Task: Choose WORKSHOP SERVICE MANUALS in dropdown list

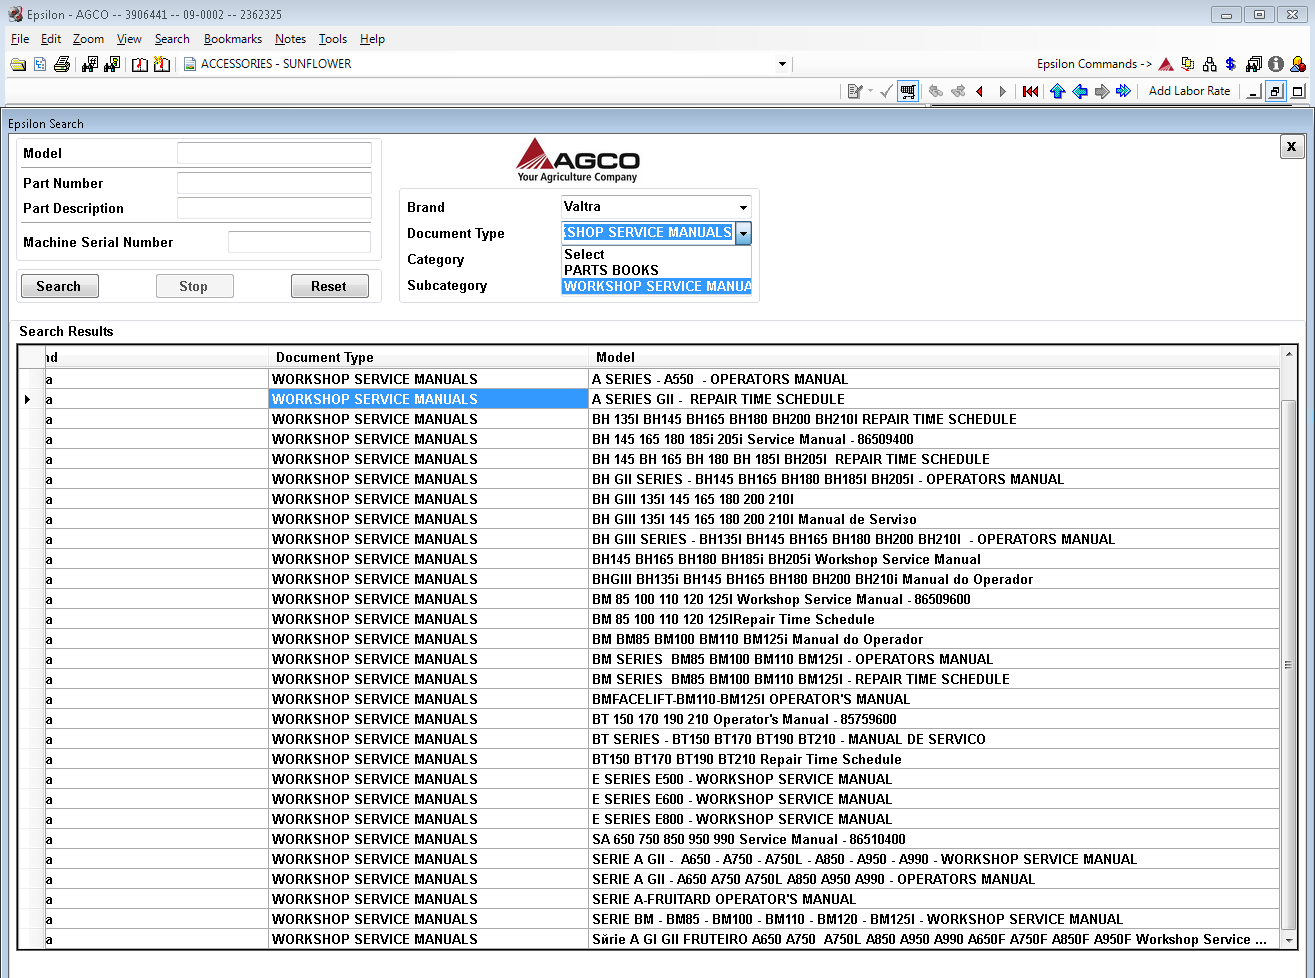Action: [x=656, y=286]
